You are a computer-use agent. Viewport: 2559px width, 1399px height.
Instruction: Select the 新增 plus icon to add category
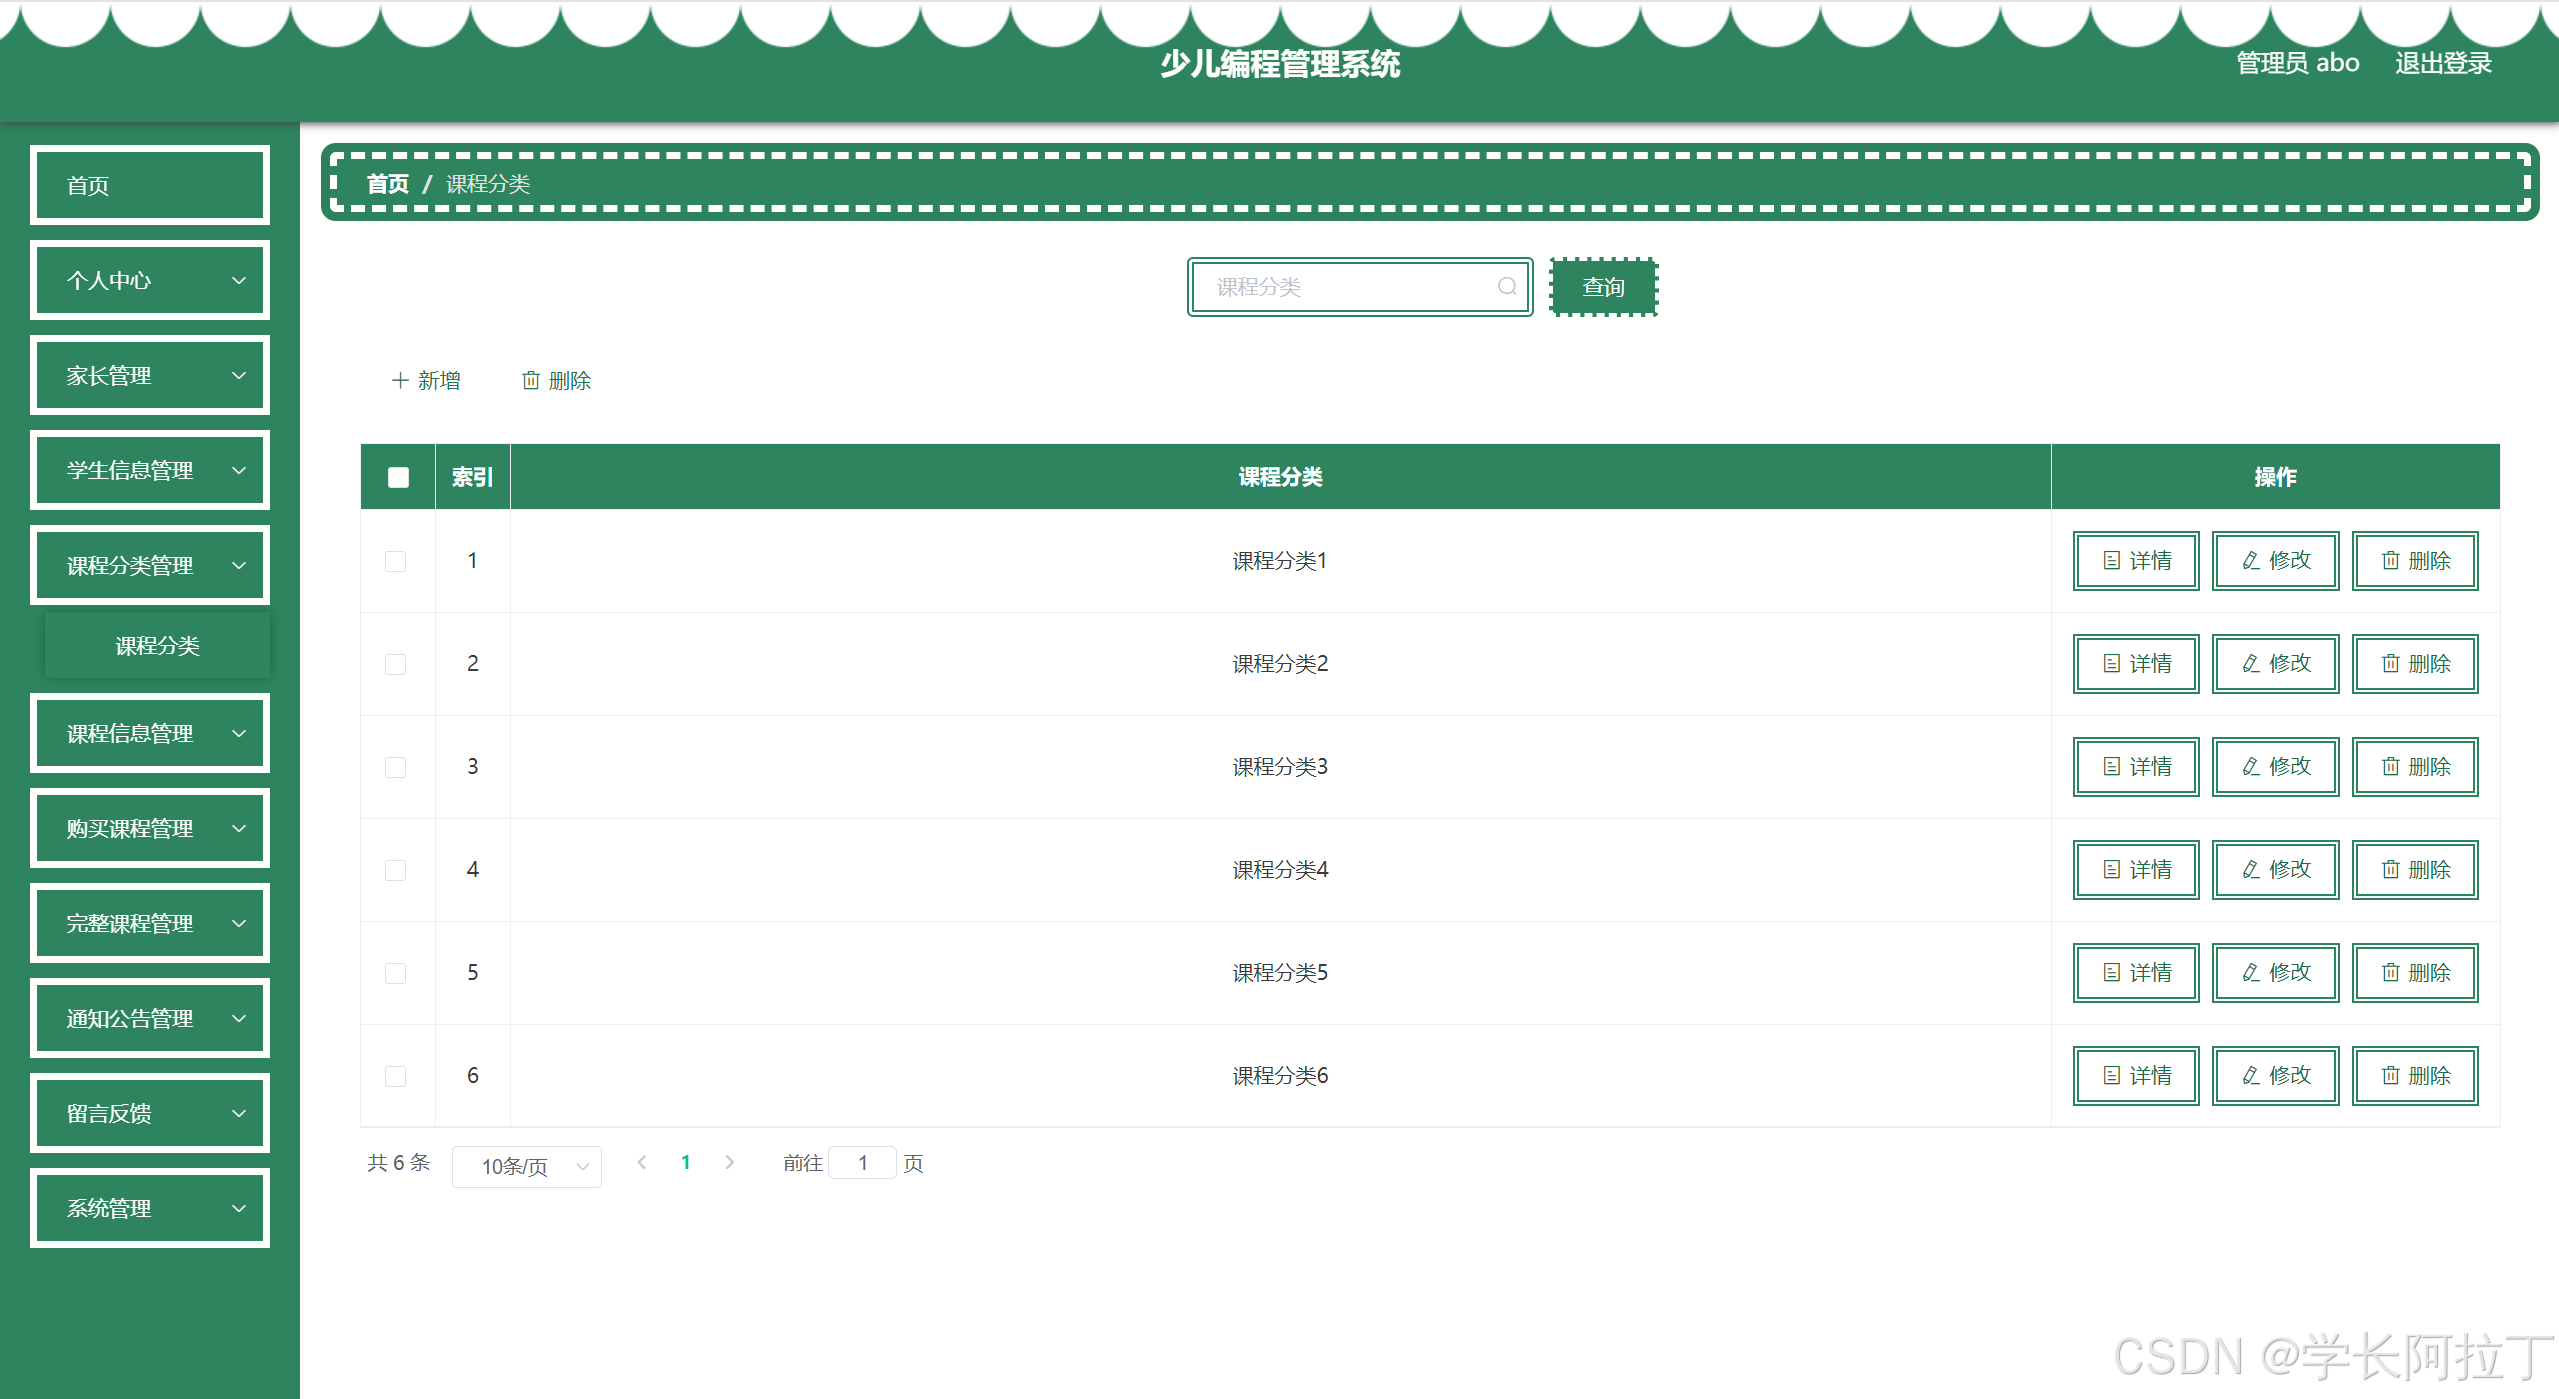point(399,380)
